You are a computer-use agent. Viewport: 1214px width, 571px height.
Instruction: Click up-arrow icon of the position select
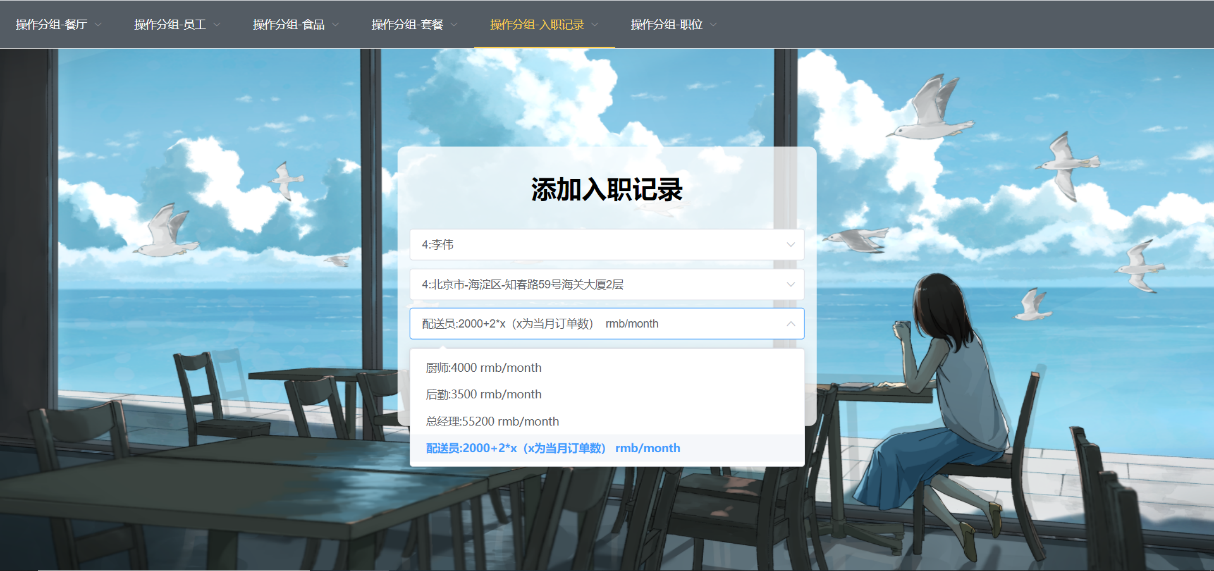pyautogui.click(x=791, y=324)
